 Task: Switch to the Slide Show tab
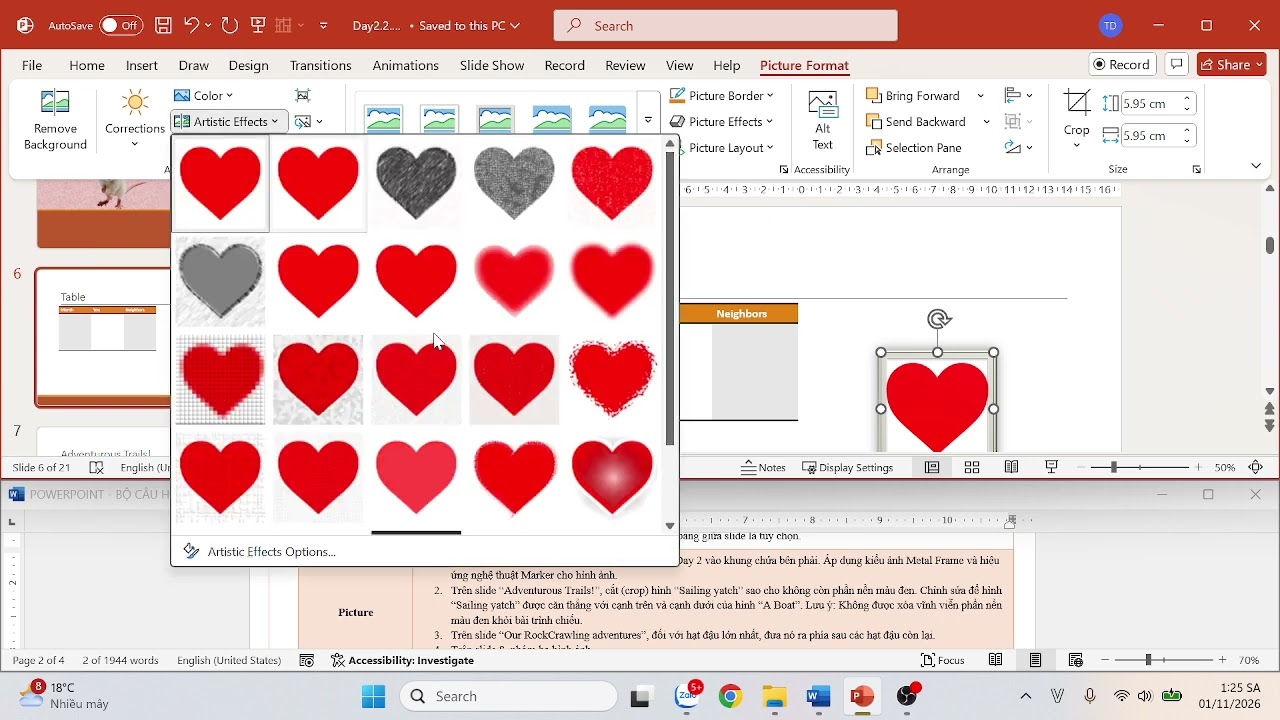[x=492, y=65]
